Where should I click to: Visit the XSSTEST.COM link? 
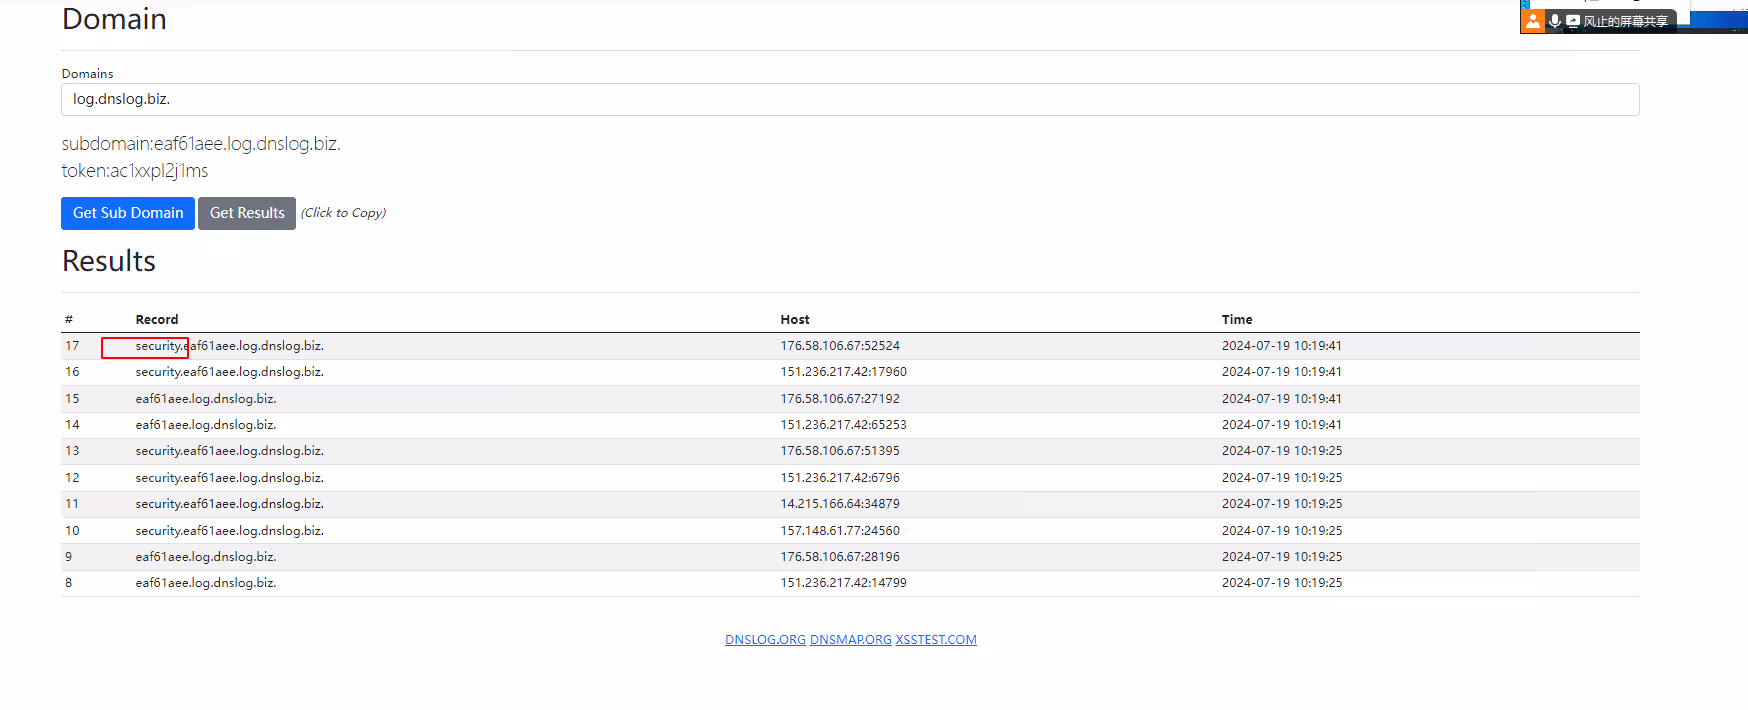[x=936, y=640]
